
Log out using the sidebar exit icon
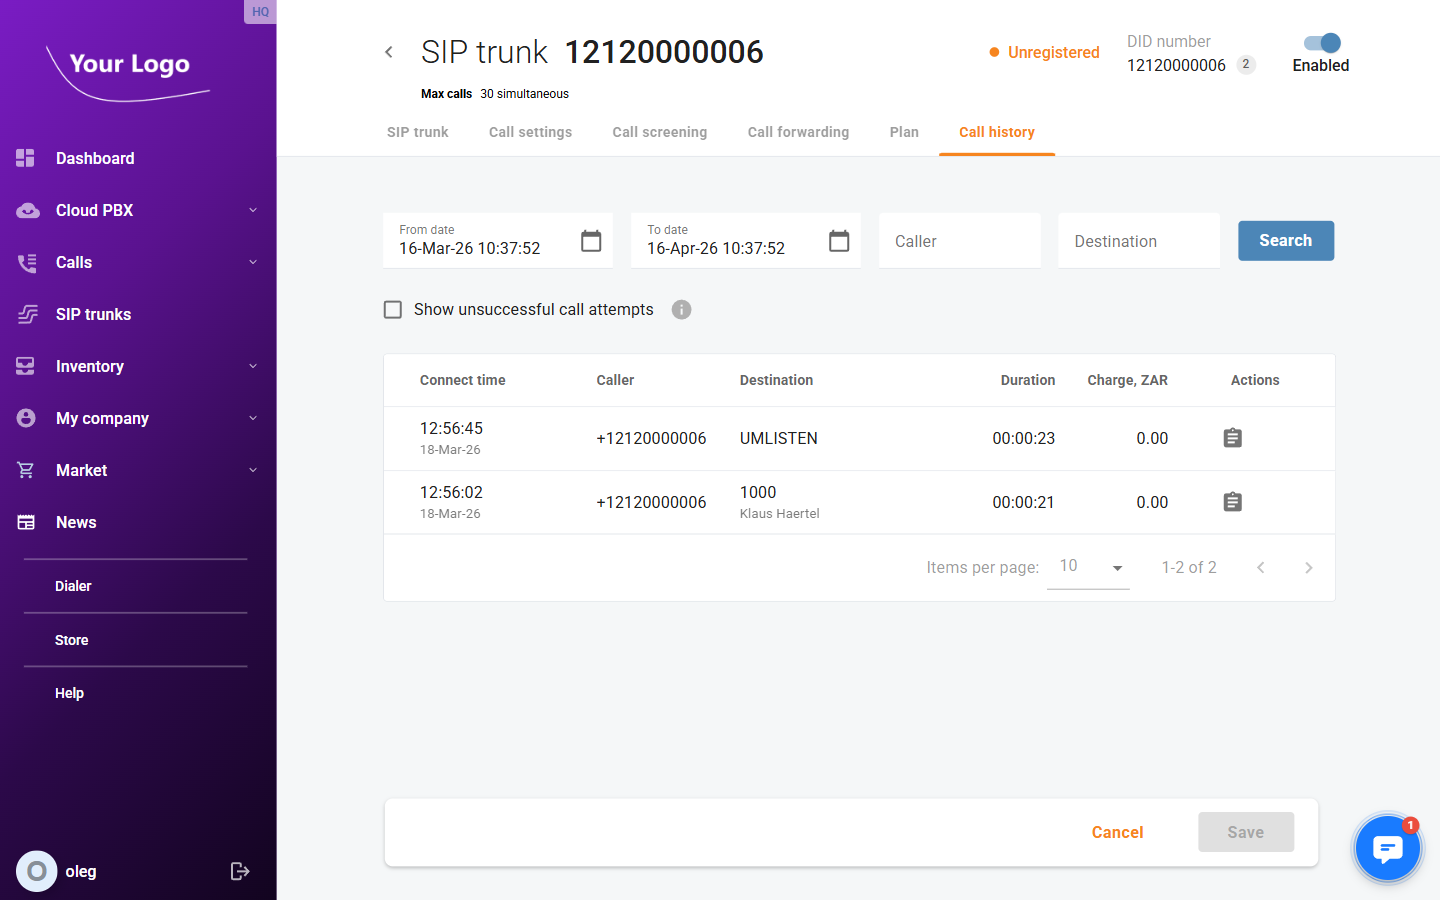pyautogui.click(x=240, y=871)
